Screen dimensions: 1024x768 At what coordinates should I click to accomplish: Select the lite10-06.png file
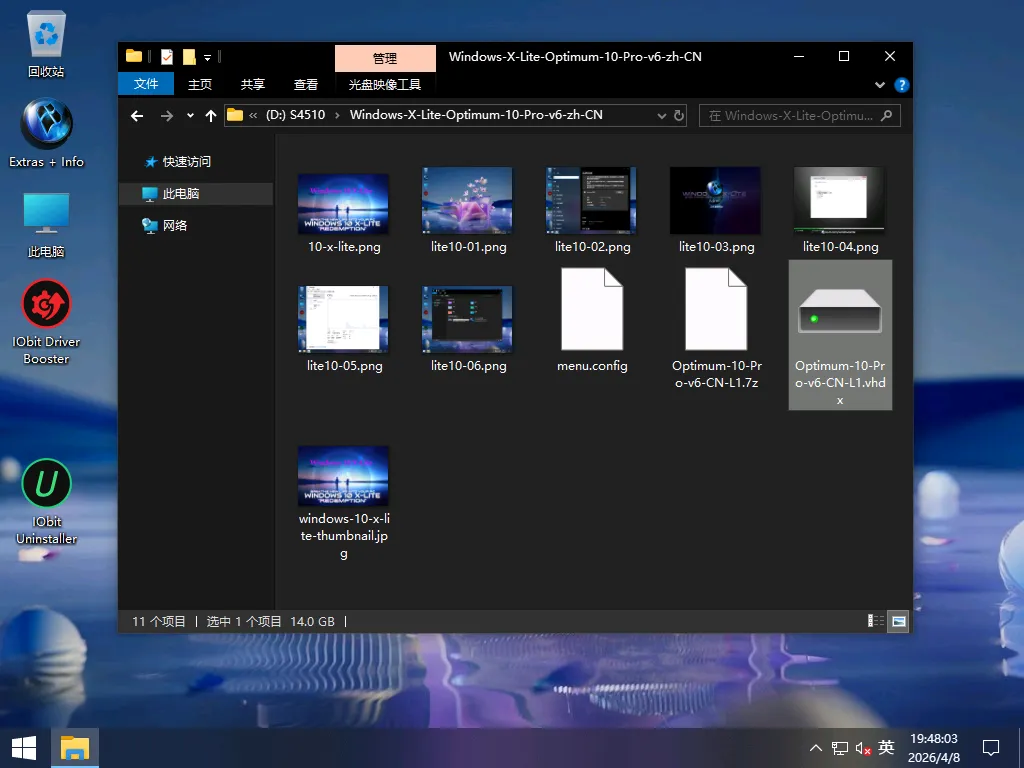[x=468, y=329]
